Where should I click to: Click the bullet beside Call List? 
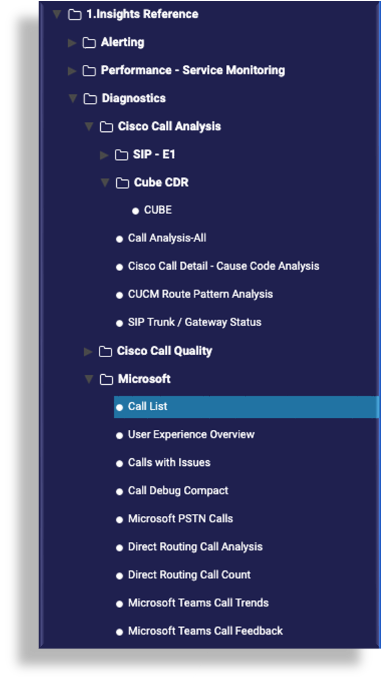pos(119,407)
